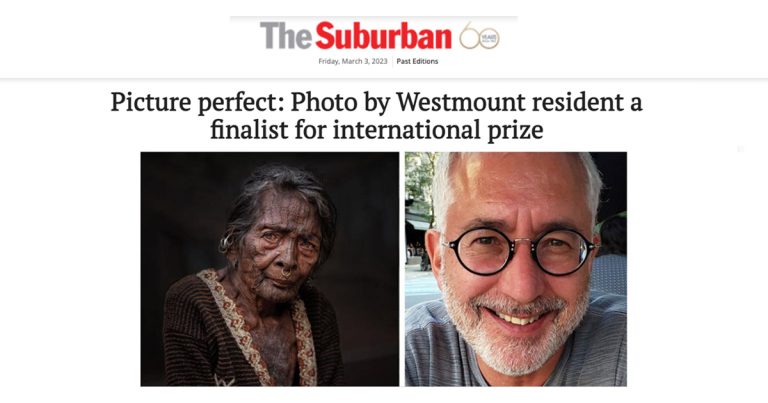Image resolution: width=768 pixels, height=403 pixels.
Task: Click the gray "The" in the masthead
Action: point(286,36)
